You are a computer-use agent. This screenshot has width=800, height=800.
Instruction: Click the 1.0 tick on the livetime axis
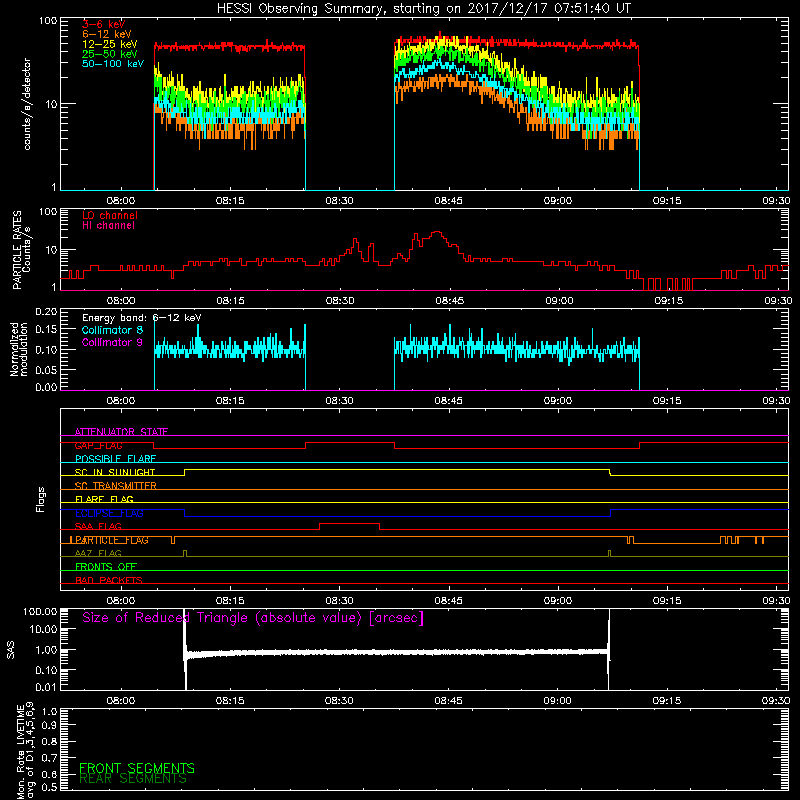tap(49, 712)
